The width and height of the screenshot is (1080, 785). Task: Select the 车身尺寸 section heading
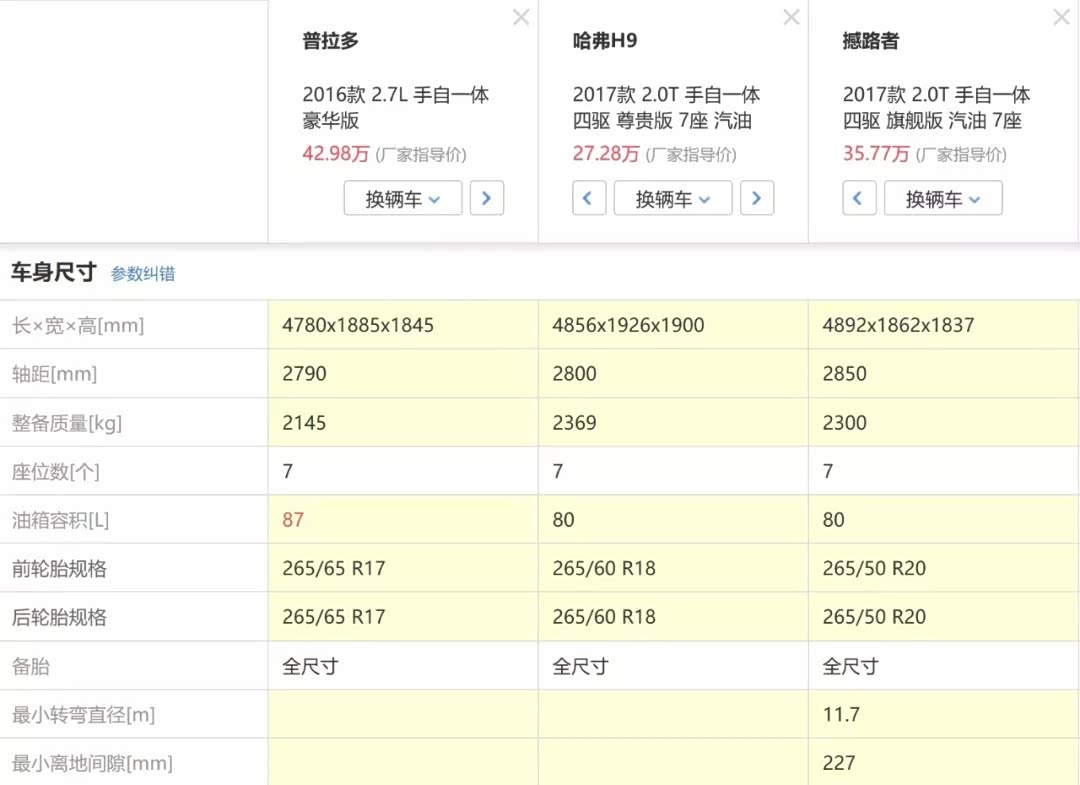tap(54, 272)
